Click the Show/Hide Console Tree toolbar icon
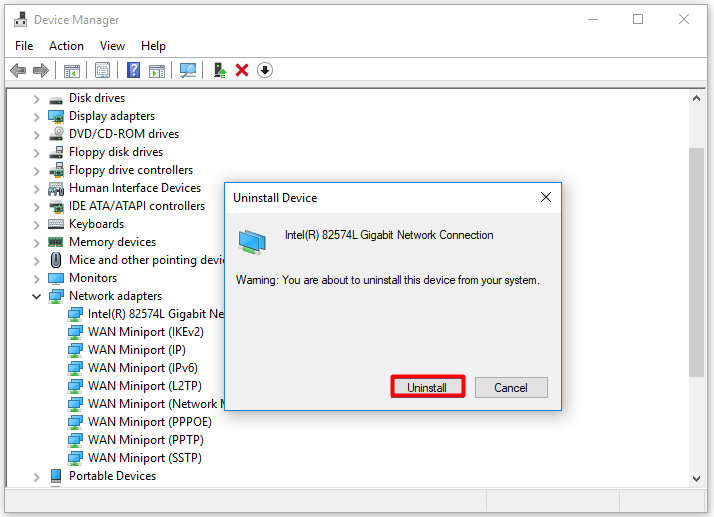714x517 pixels. click(x=71, y=71)
